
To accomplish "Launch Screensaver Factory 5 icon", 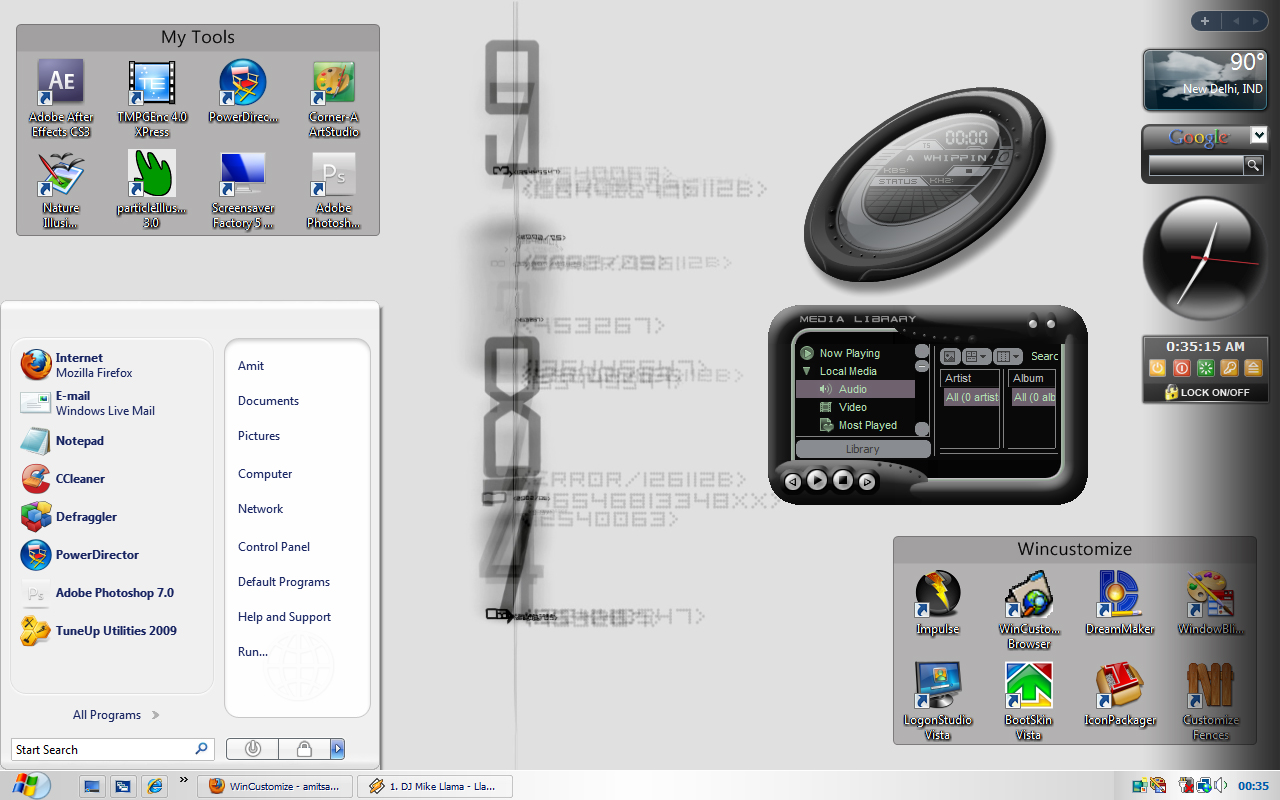I will click(x=243, y=190).
